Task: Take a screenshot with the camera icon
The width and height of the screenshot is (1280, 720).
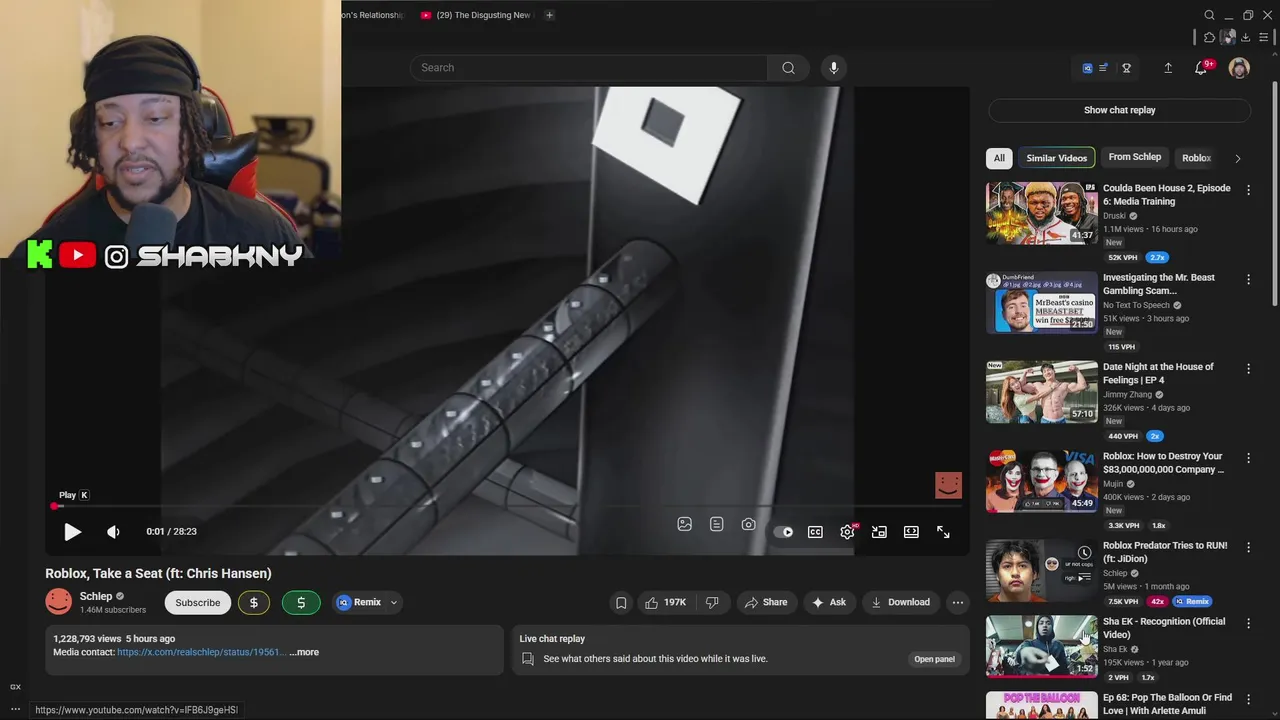Action: tap(749, 524)
